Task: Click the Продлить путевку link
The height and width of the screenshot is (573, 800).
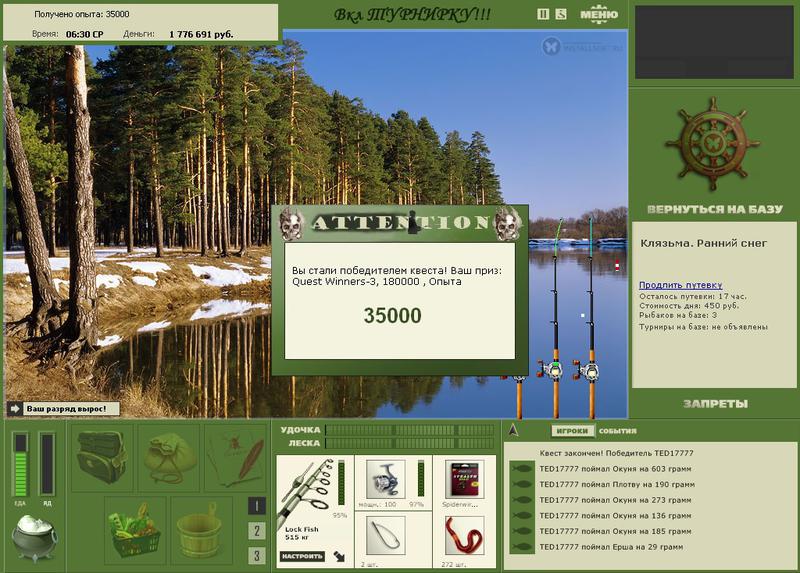Action: [x=680, y=285]
